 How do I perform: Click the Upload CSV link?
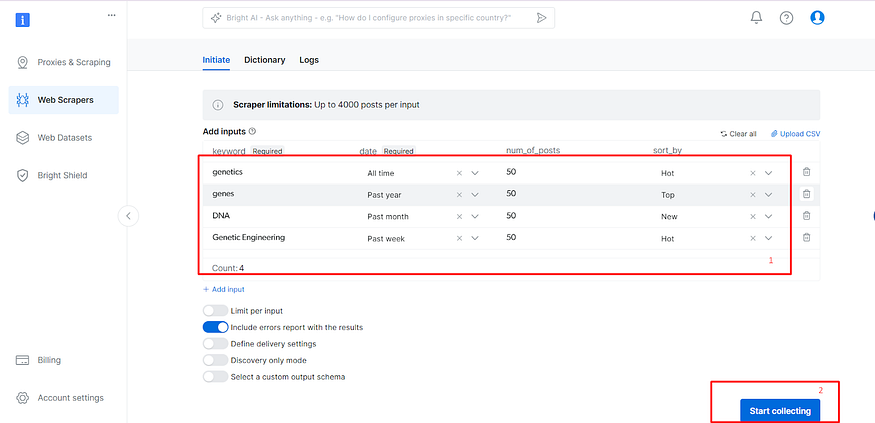tap(795, 134)
